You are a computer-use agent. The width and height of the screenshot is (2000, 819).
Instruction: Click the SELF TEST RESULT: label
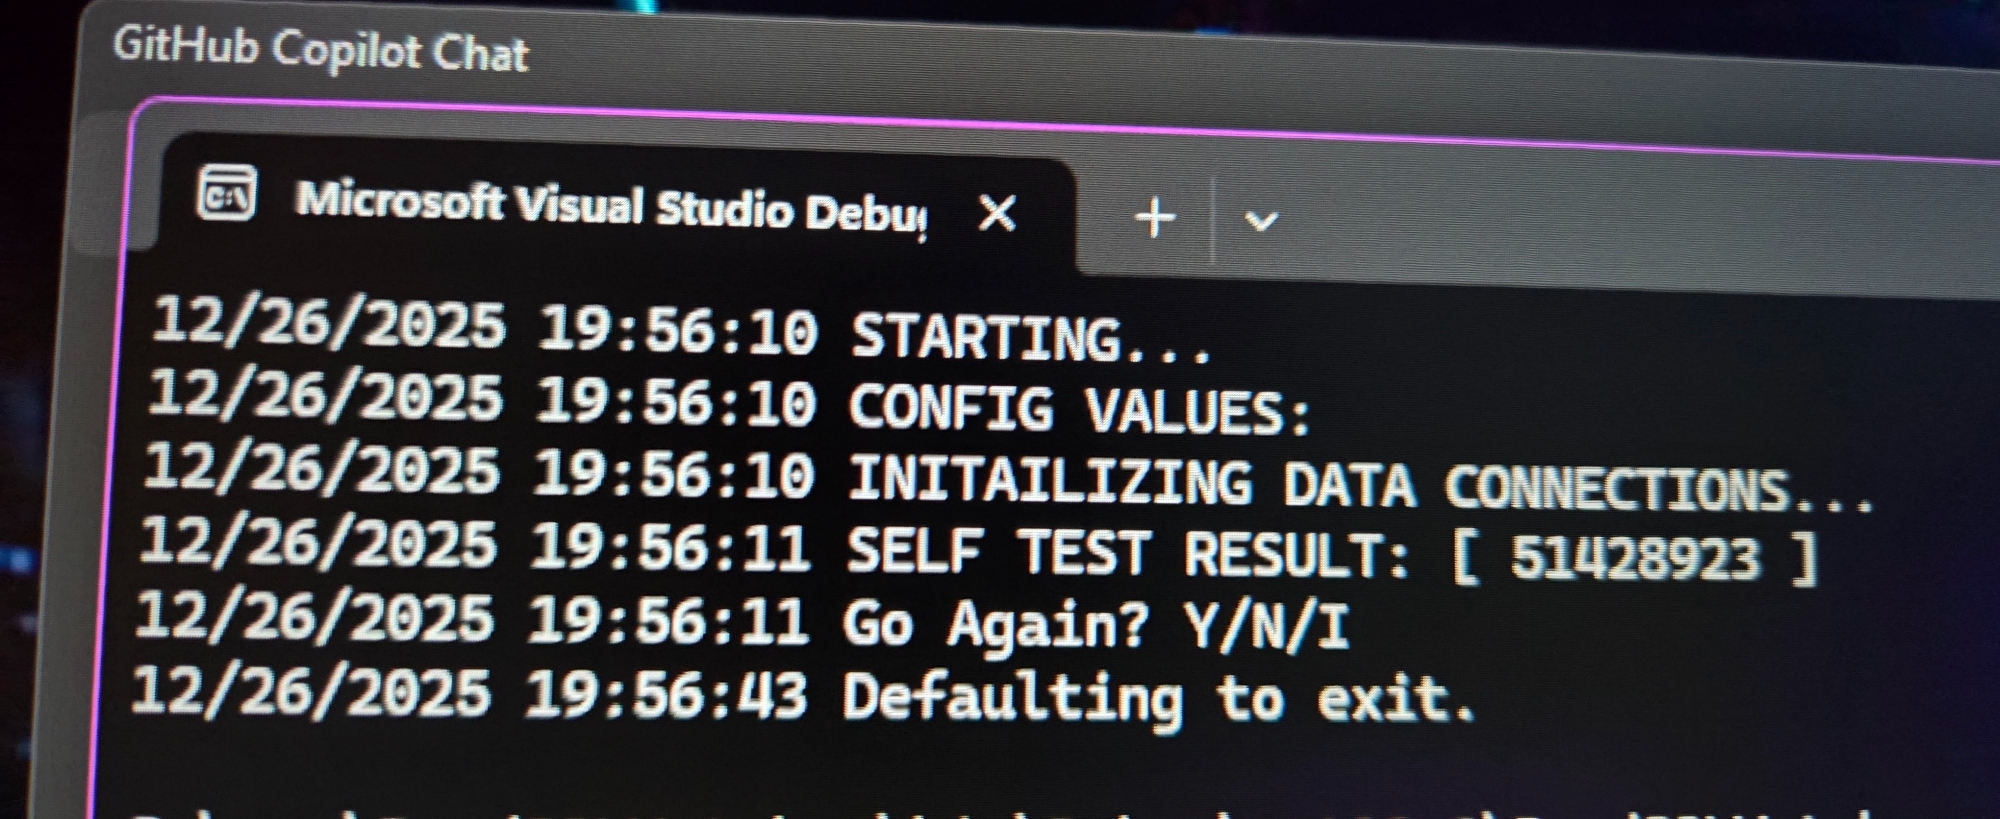tap(1127, 553)
